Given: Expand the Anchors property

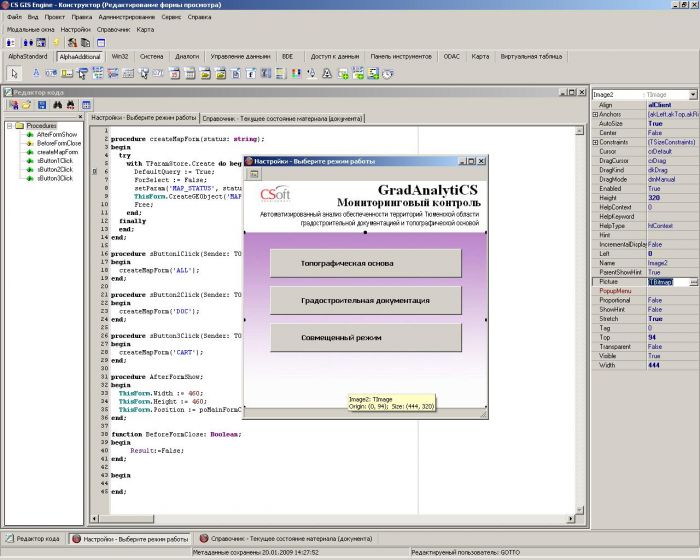Looking at the screenshot, I should (x=595, y=114).
